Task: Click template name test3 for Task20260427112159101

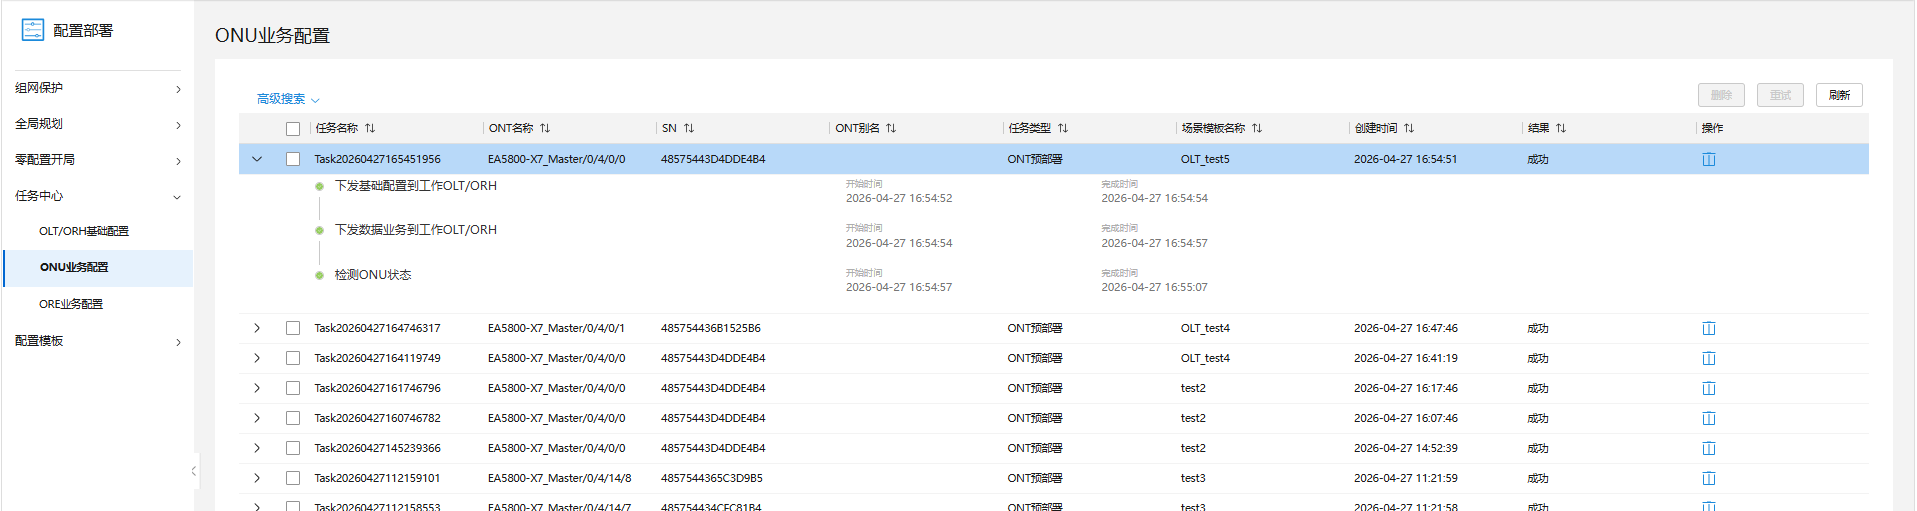Action: [x=1193, y=478]
